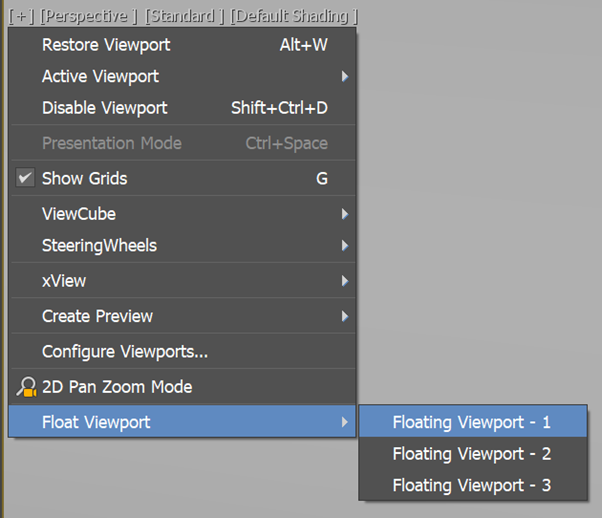Toggle the Show Grids checkbox
Screen dimensions: 602x518
(x=25, y=178)
